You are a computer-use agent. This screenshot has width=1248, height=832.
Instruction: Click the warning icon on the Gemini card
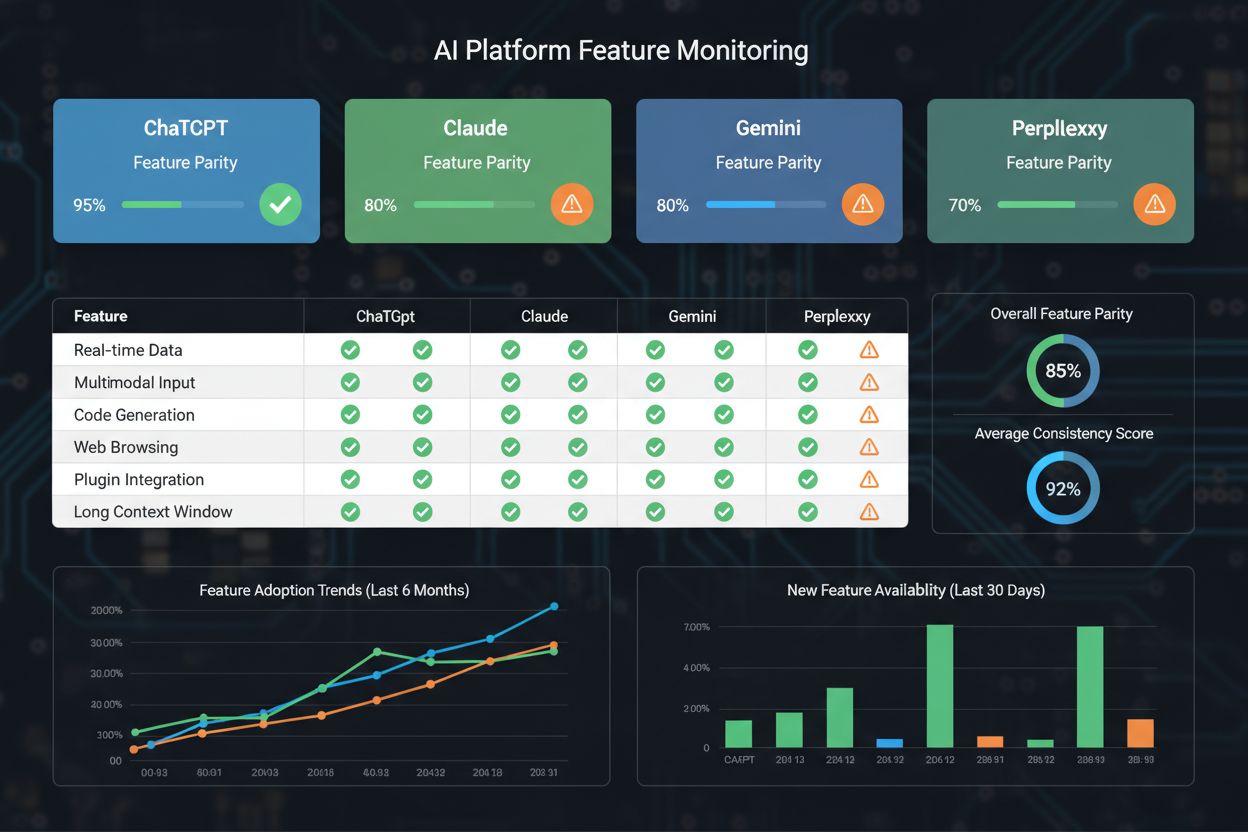(863, 205)
